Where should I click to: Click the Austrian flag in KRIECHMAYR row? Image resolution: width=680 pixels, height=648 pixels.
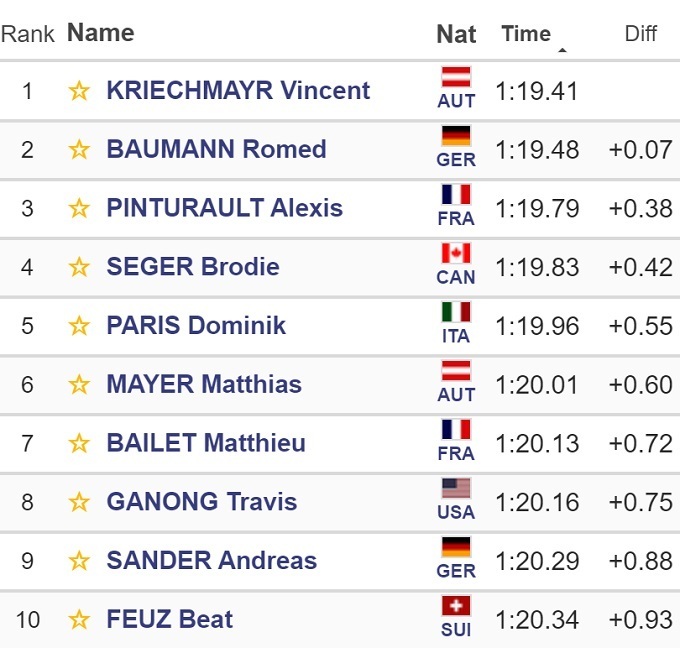pos(456,77)
